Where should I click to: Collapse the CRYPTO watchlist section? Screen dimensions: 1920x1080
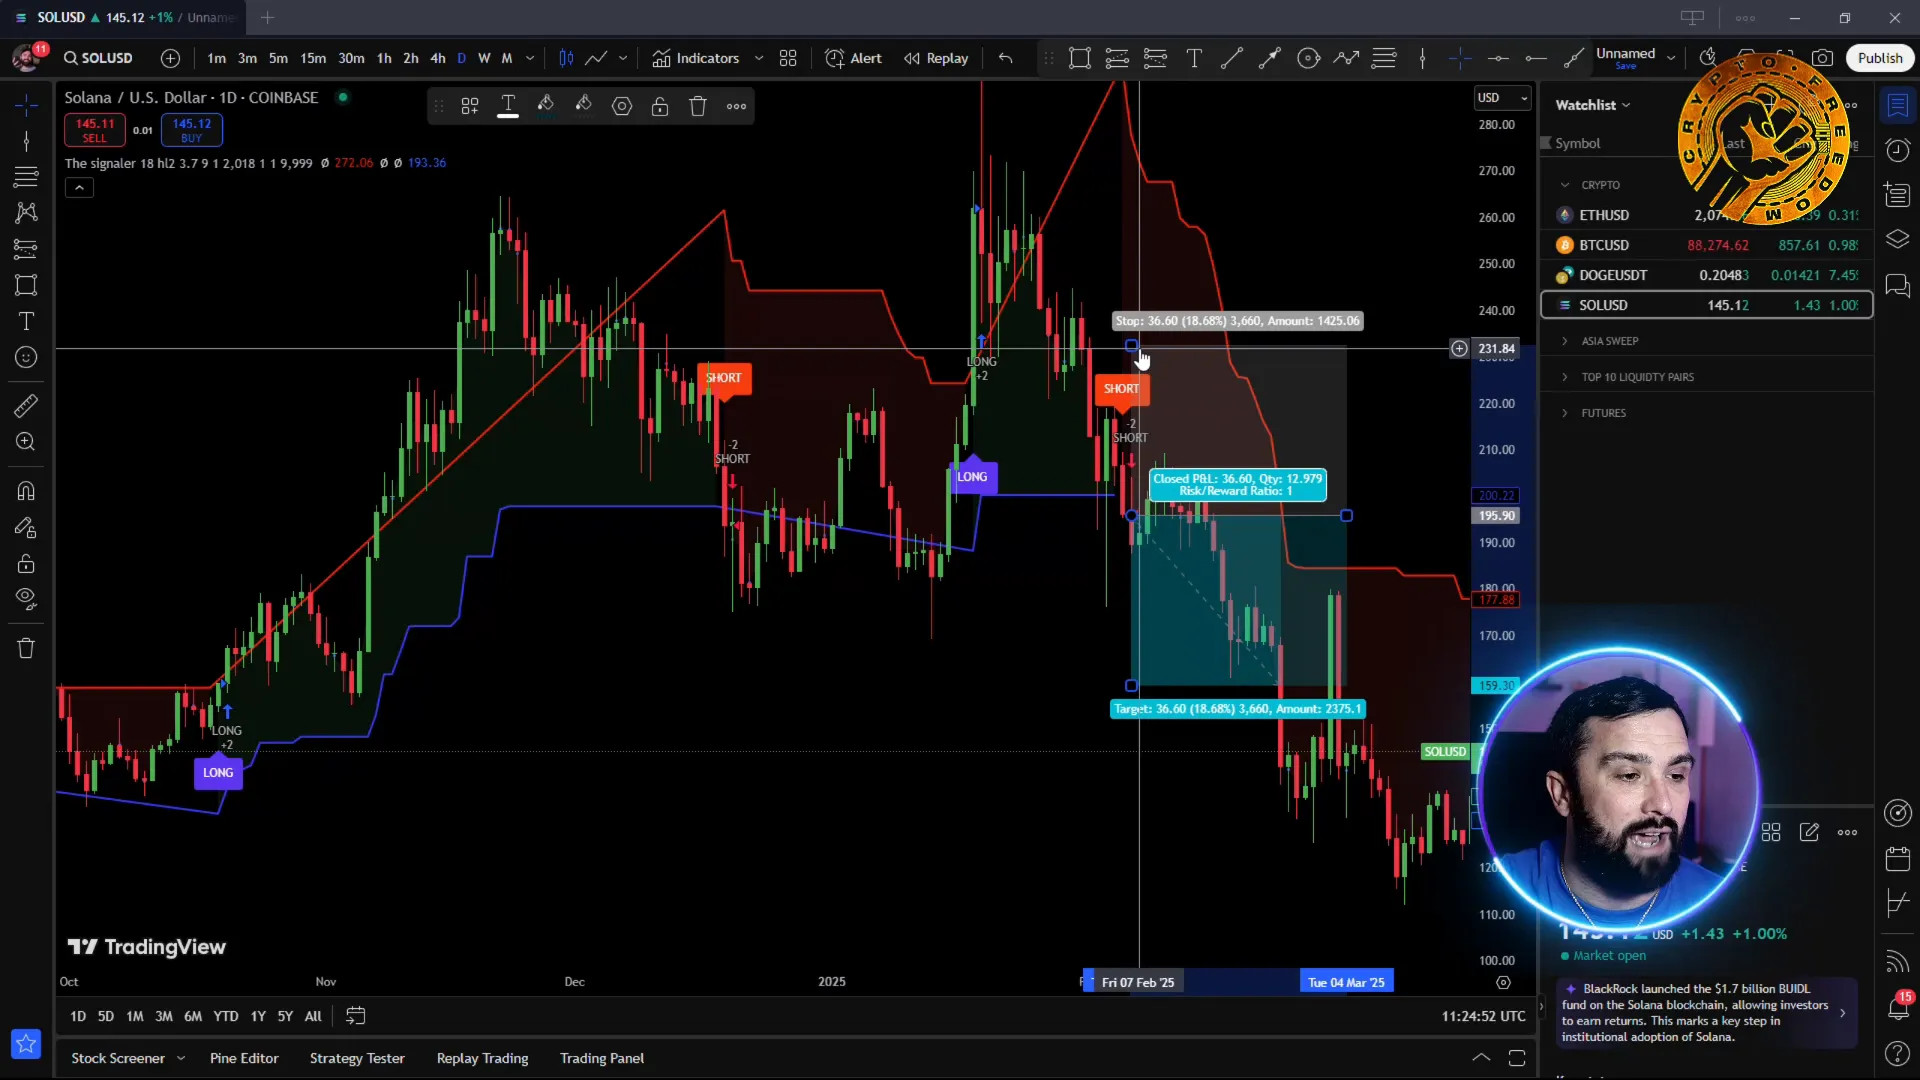tap(1565, 185)
